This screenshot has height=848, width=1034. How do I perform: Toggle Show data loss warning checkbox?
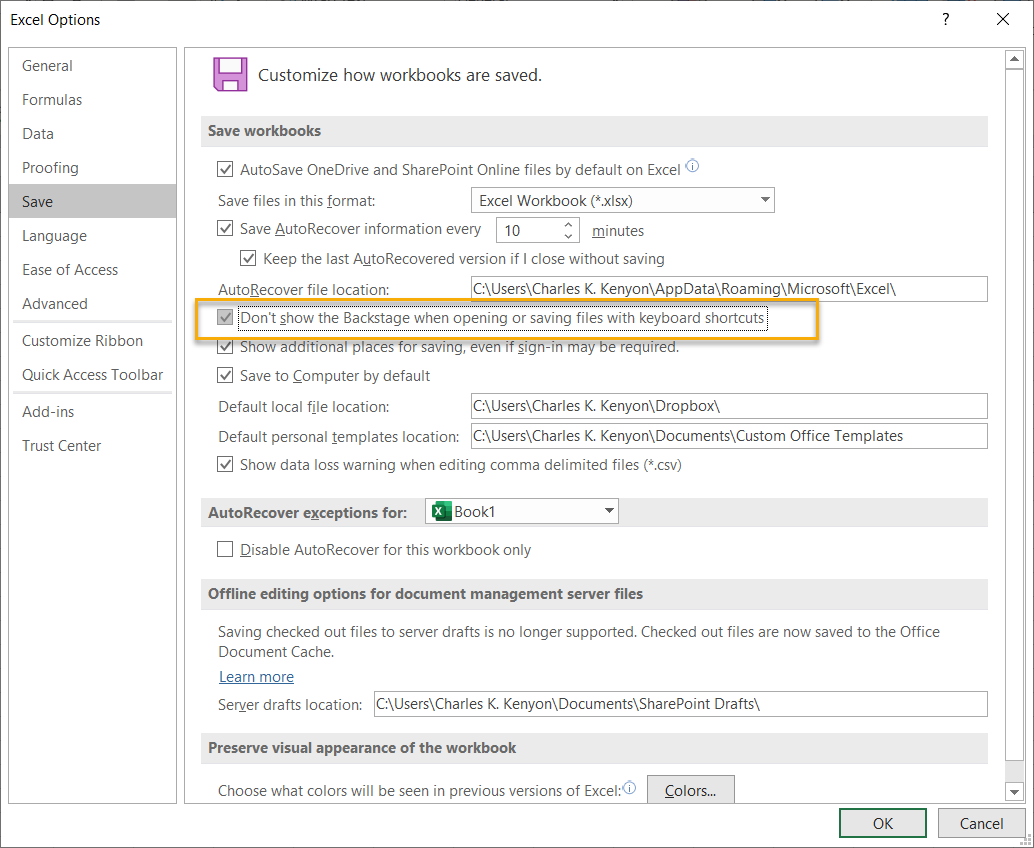click(225, 465)
